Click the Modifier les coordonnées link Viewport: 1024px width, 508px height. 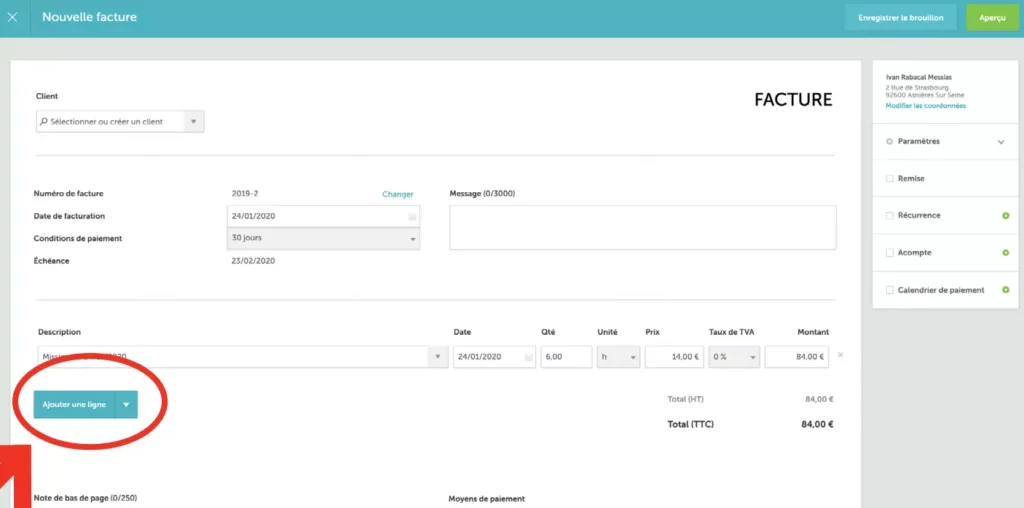pos(926,105)
